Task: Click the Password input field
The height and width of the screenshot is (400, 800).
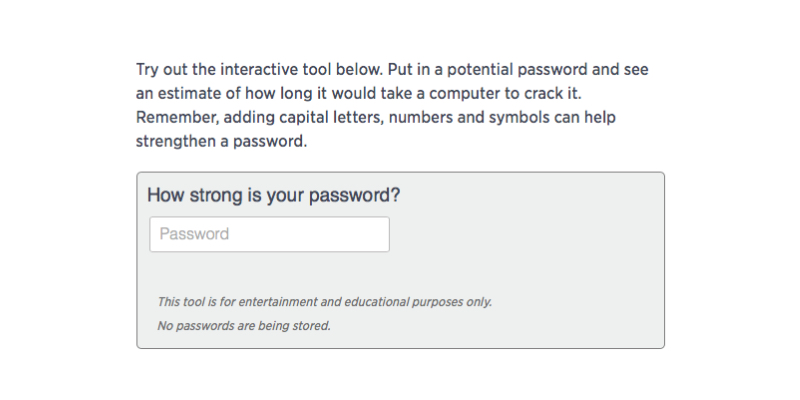Action: tap(269, 234)
